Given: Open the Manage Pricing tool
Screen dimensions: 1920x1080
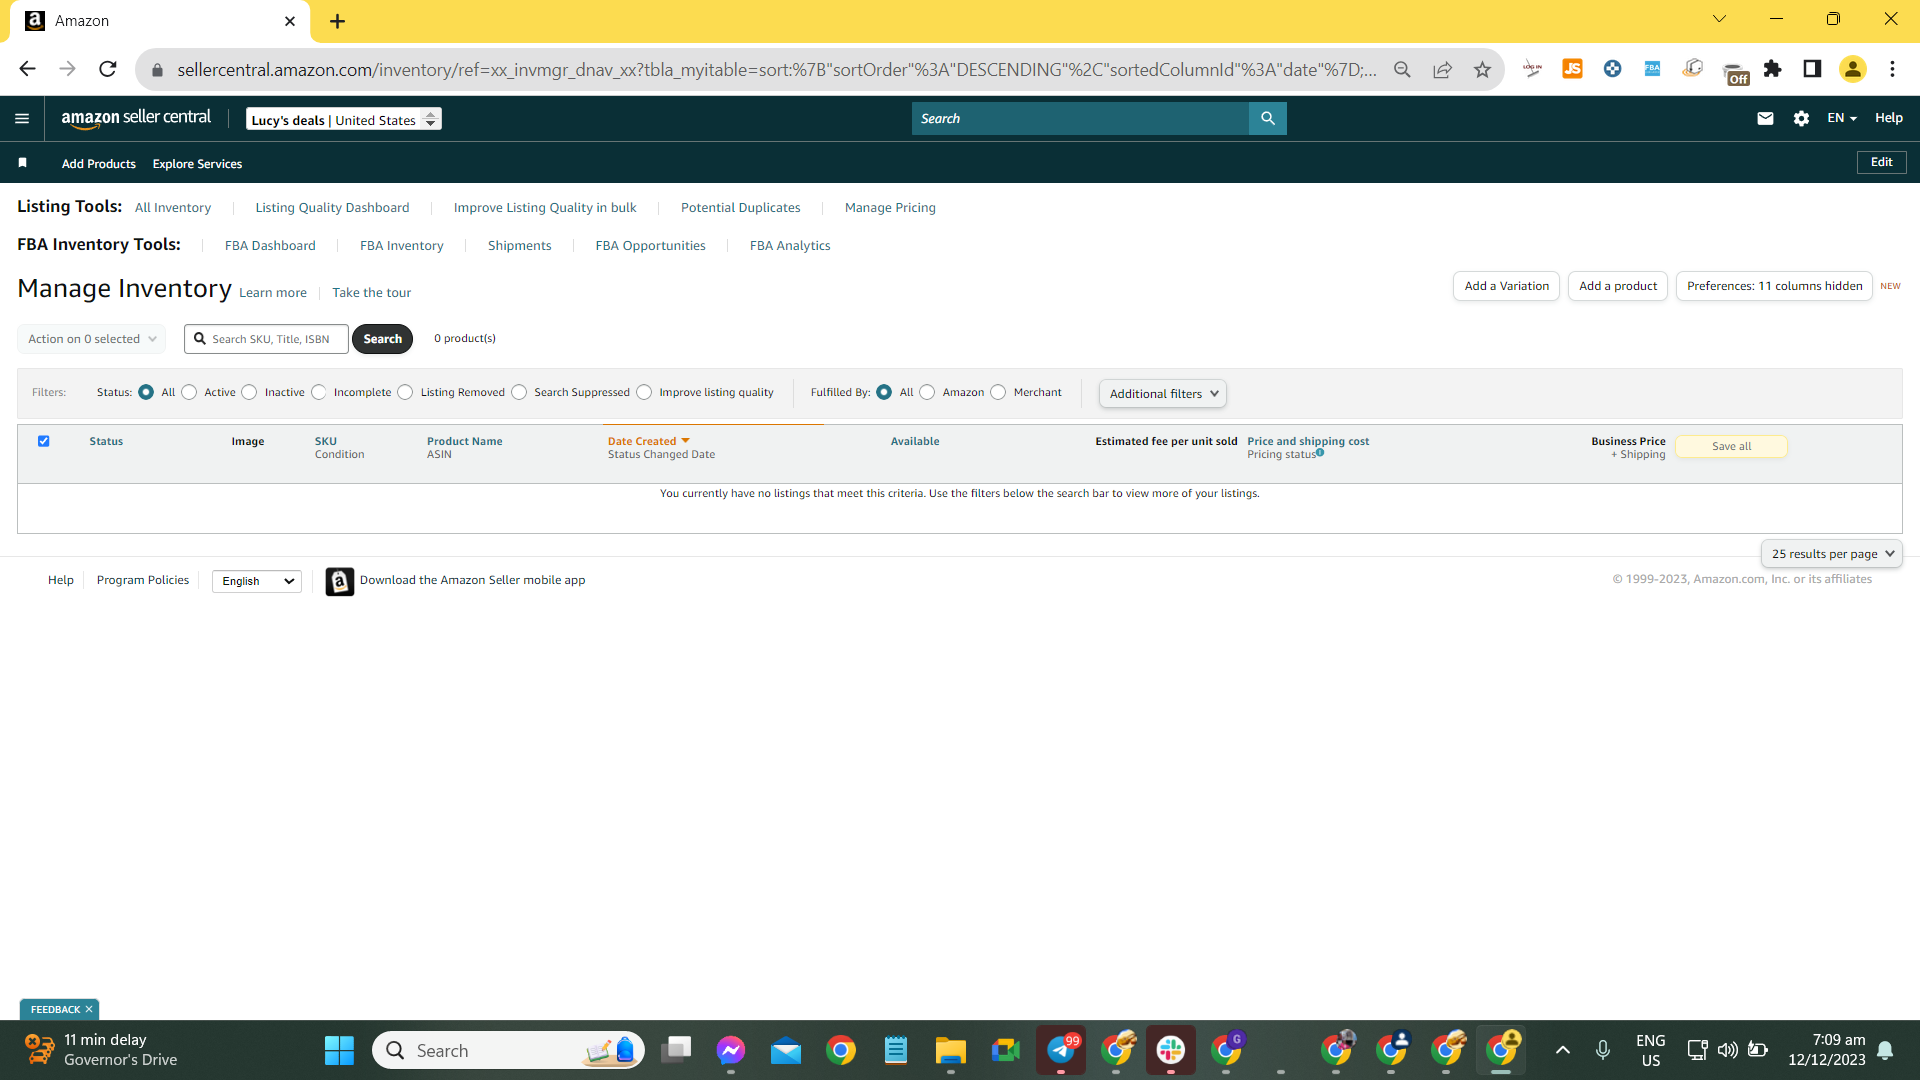Looking at the screenshot, I should tap(890, 208).
